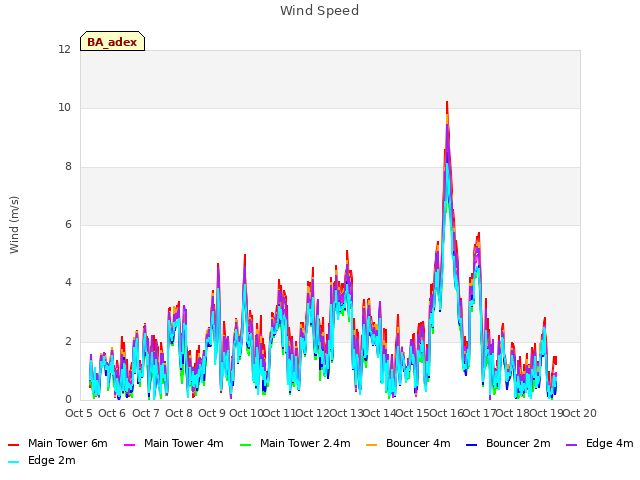Toggle Main Tower 4m legend entry

click(174, 444)
